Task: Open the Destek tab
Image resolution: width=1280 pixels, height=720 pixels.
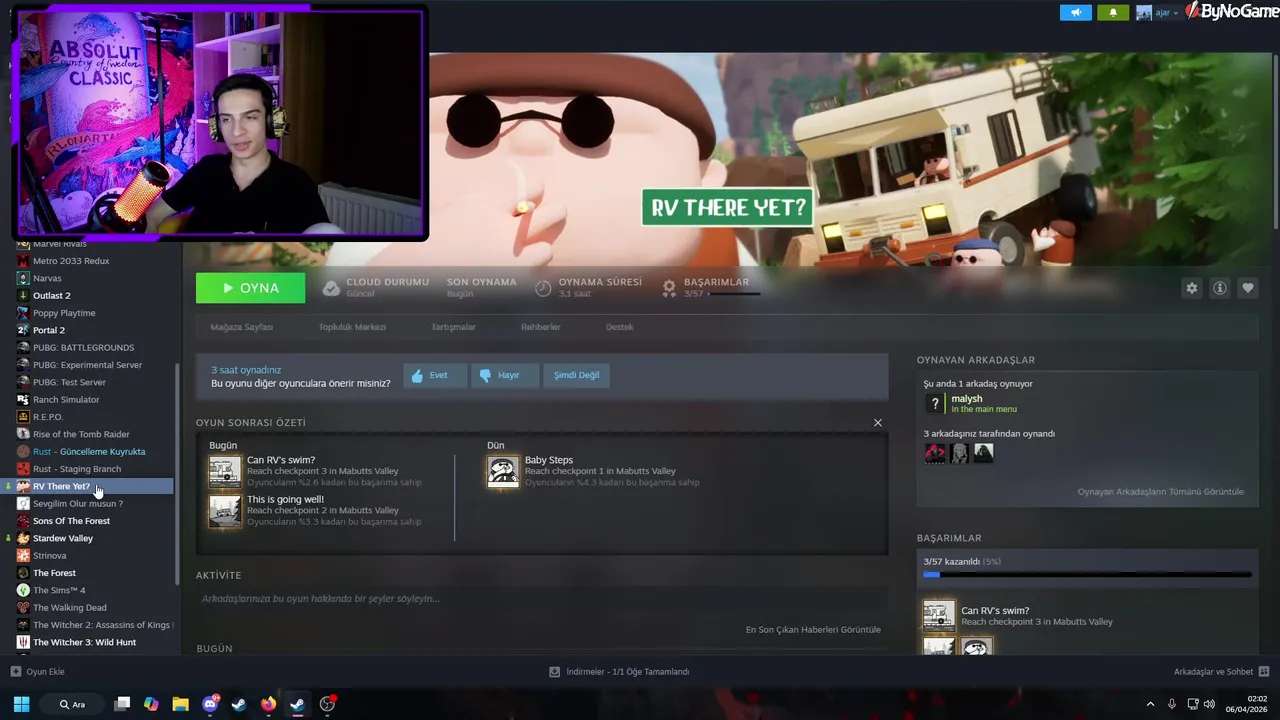Action: 619,327
